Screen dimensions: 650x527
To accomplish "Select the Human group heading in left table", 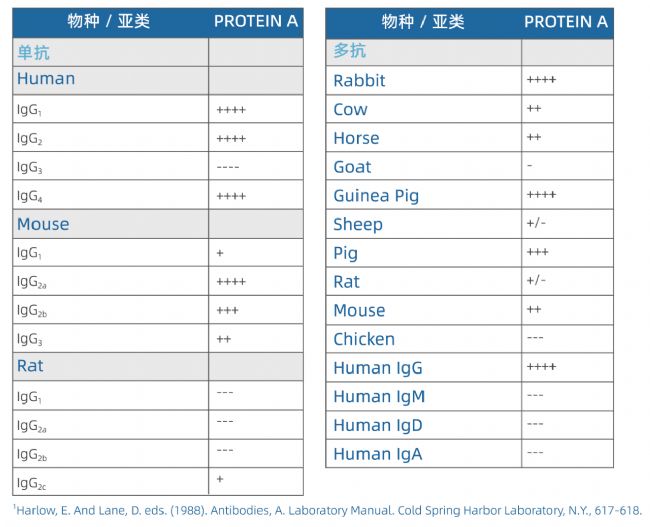I will point(46,79).
